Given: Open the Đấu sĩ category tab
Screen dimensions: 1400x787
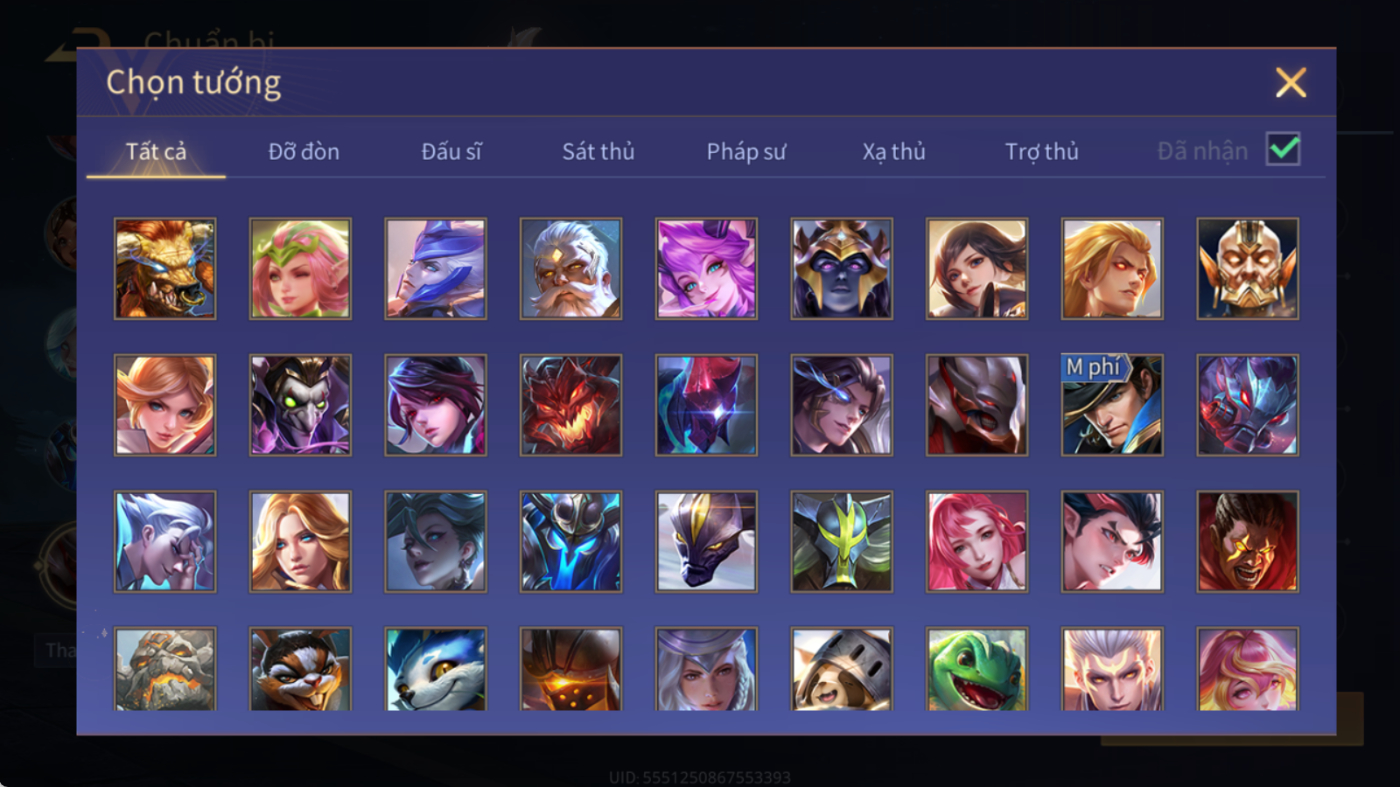Looking at the screenshot, I should [451, 151].
